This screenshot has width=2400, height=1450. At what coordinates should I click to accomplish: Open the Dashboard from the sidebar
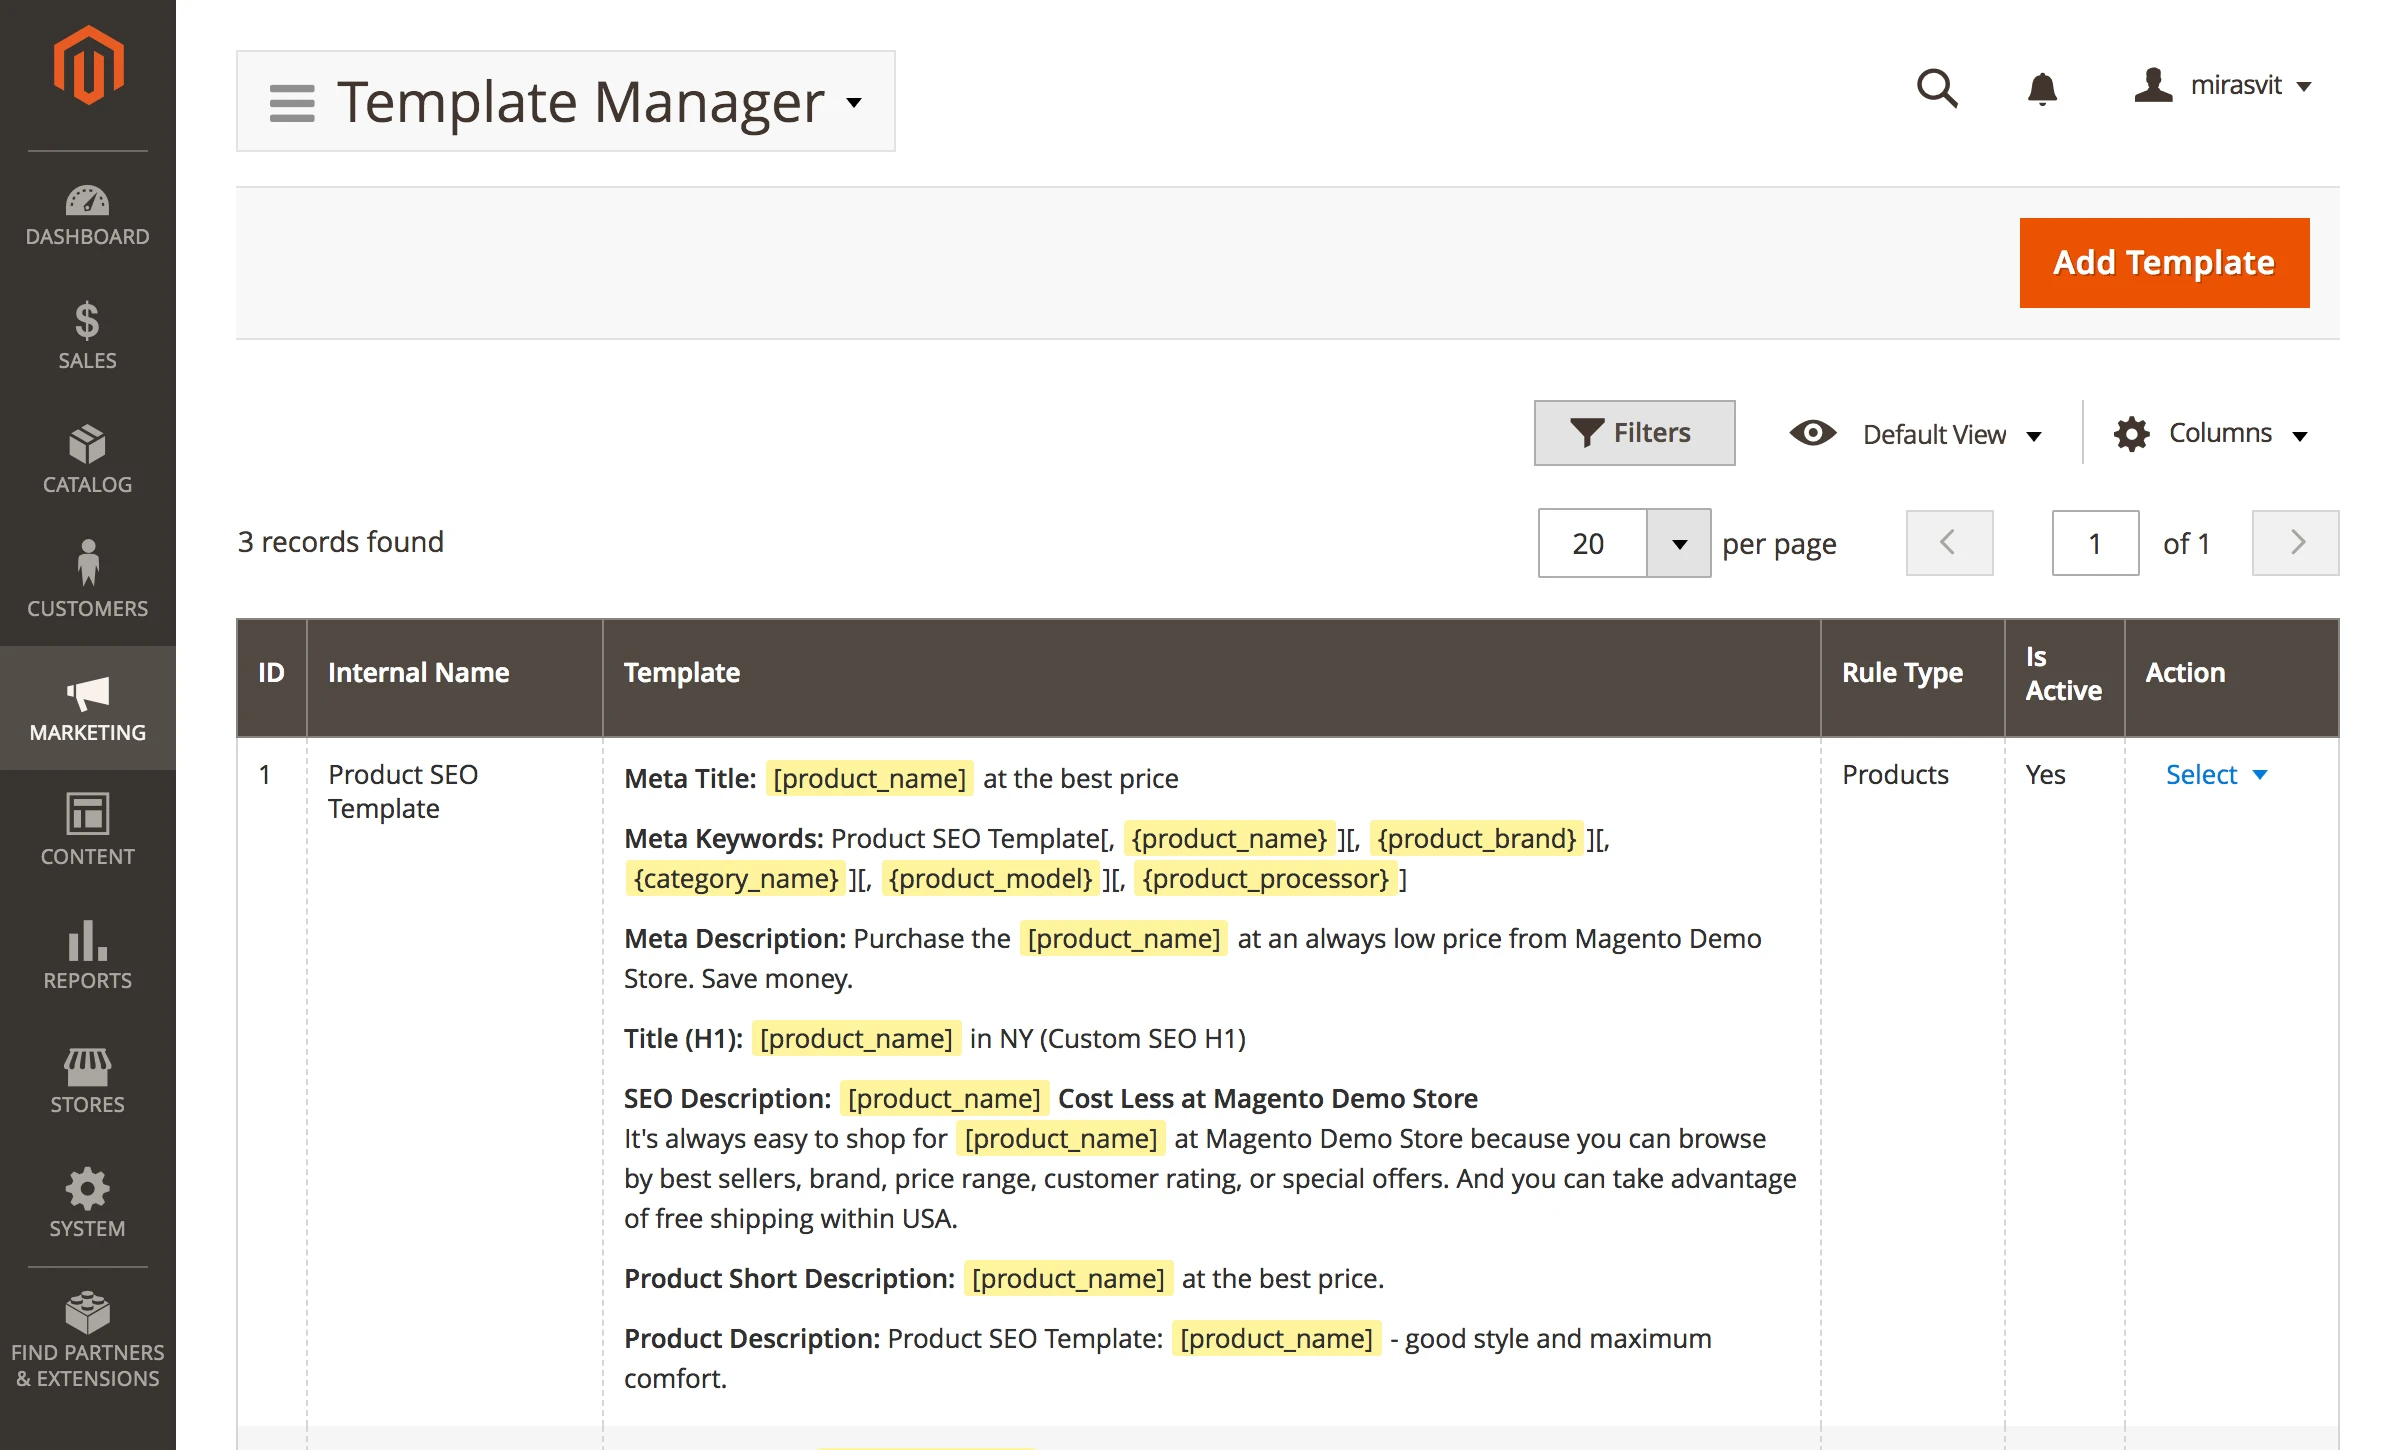(x=88, y=213)
